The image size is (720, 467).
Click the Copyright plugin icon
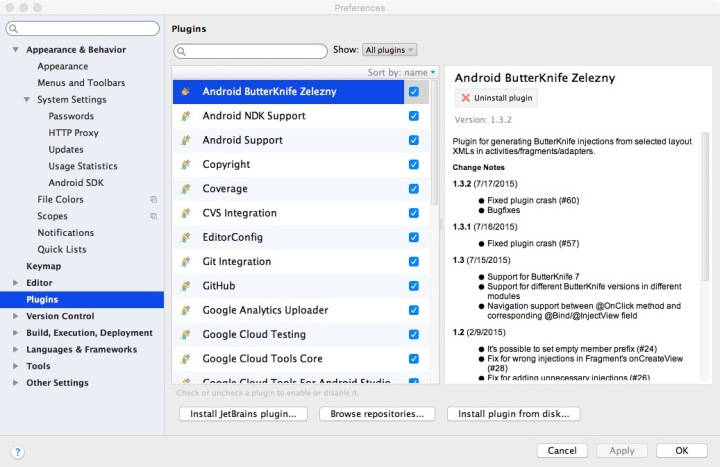186,164
